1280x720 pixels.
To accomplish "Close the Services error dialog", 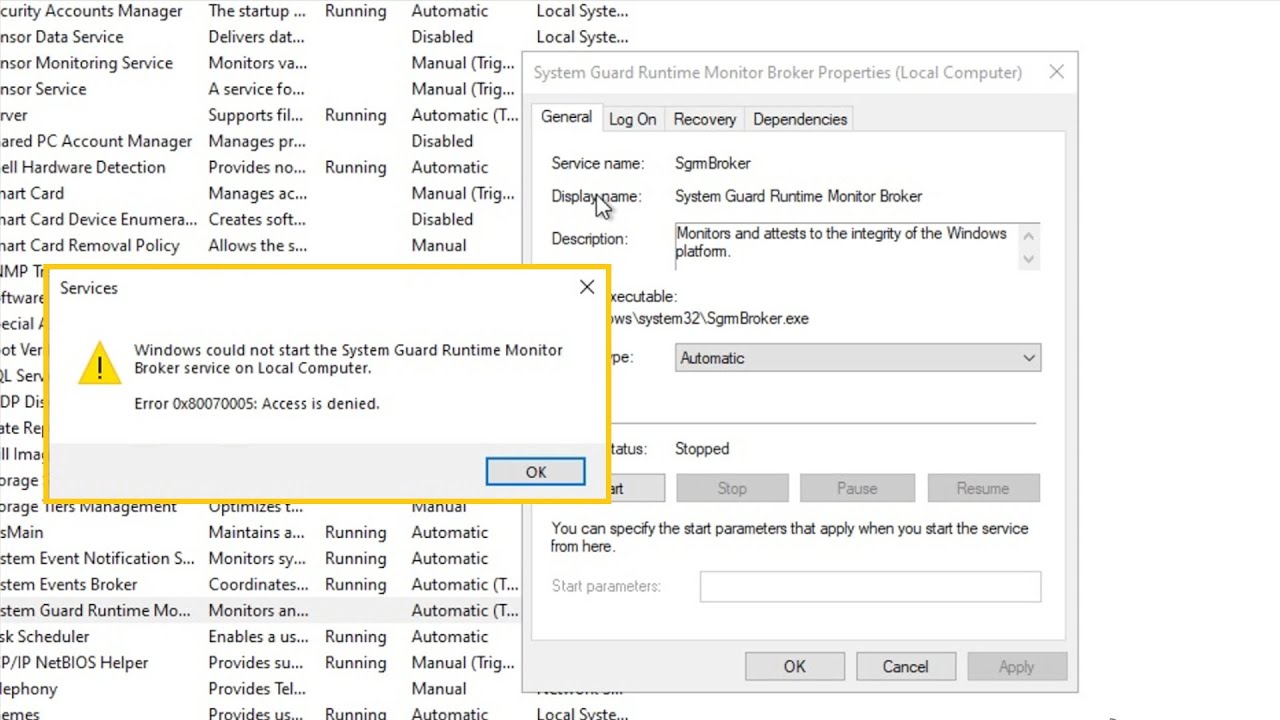I will [x=587, y=288].
